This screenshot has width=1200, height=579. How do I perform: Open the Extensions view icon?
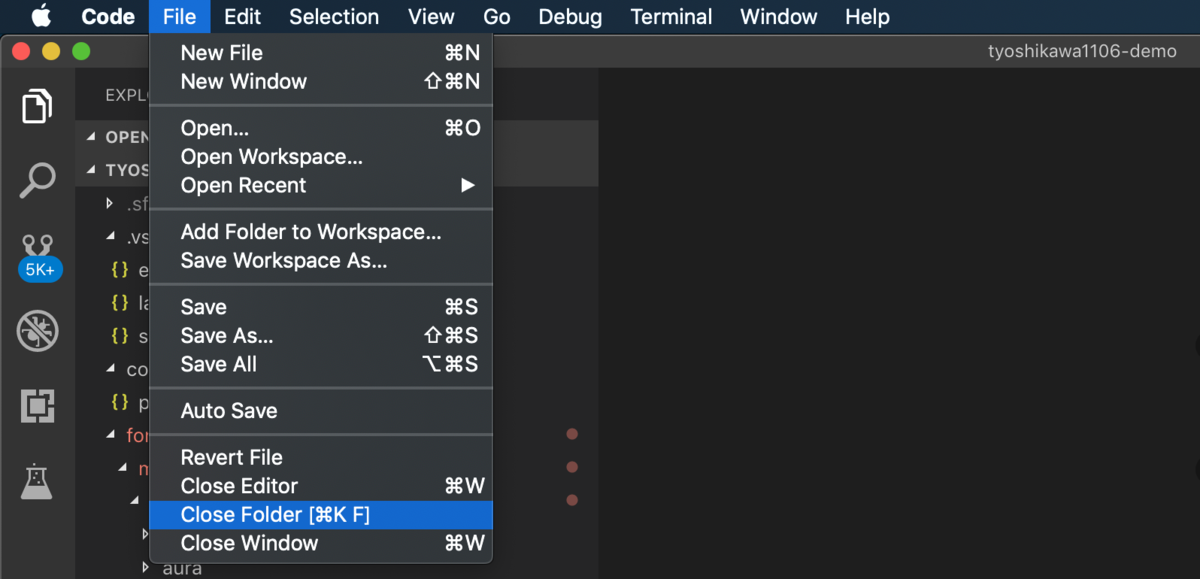[37, 406]
